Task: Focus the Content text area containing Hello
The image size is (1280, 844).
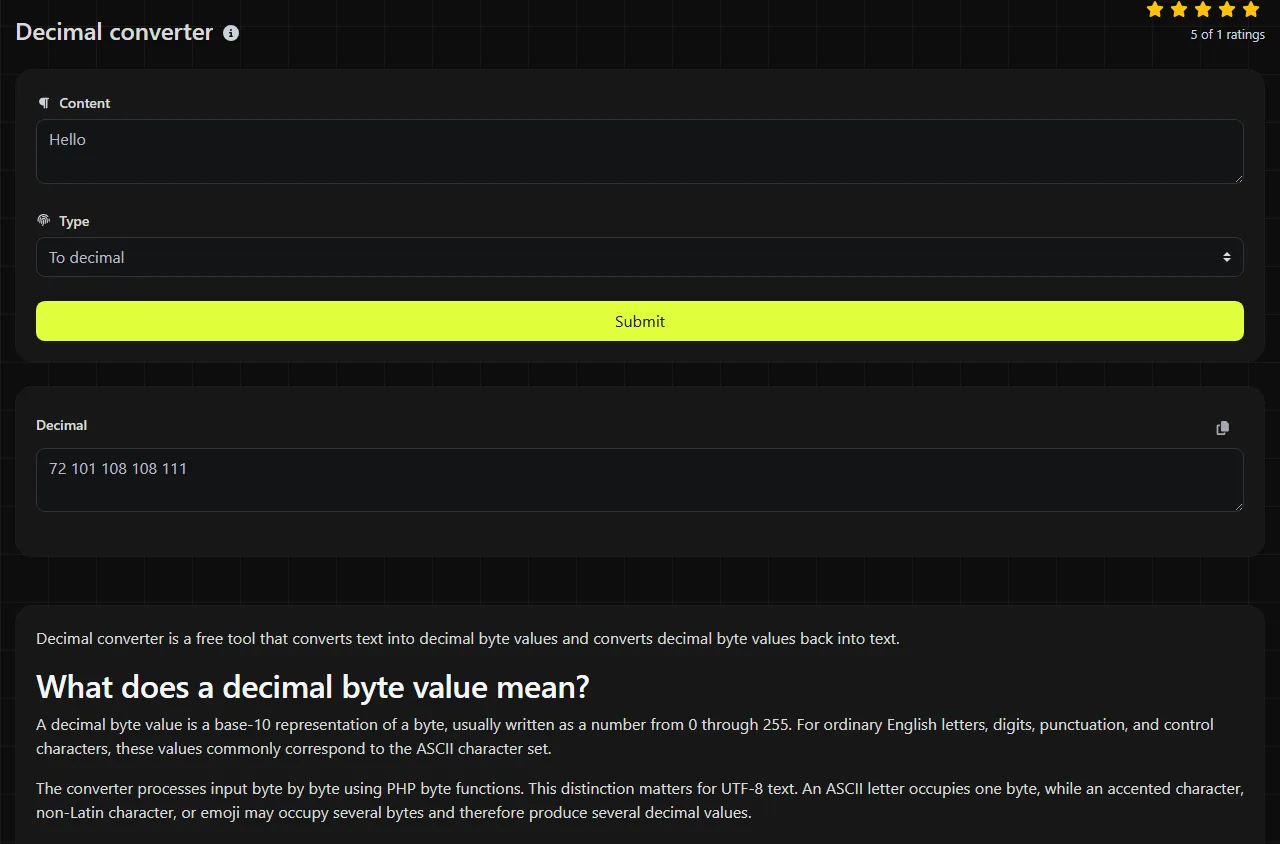Action: point(640,152)
